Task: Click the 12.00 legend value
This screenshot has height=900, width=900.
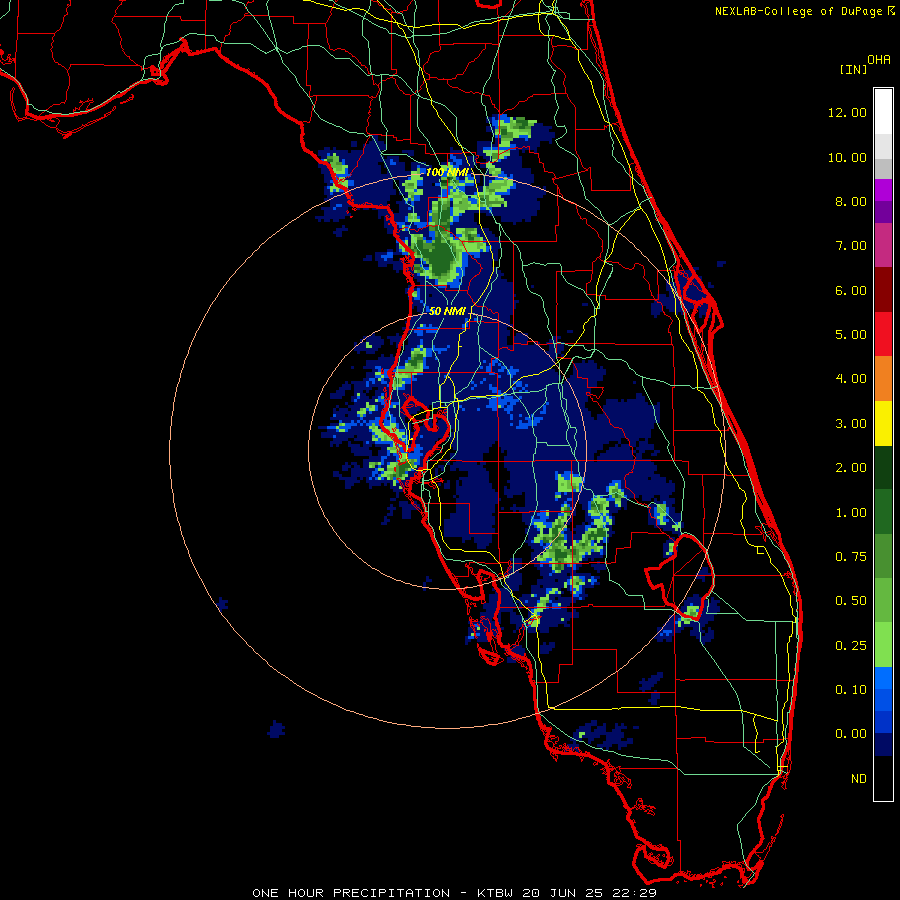Action: pos(847,112)
